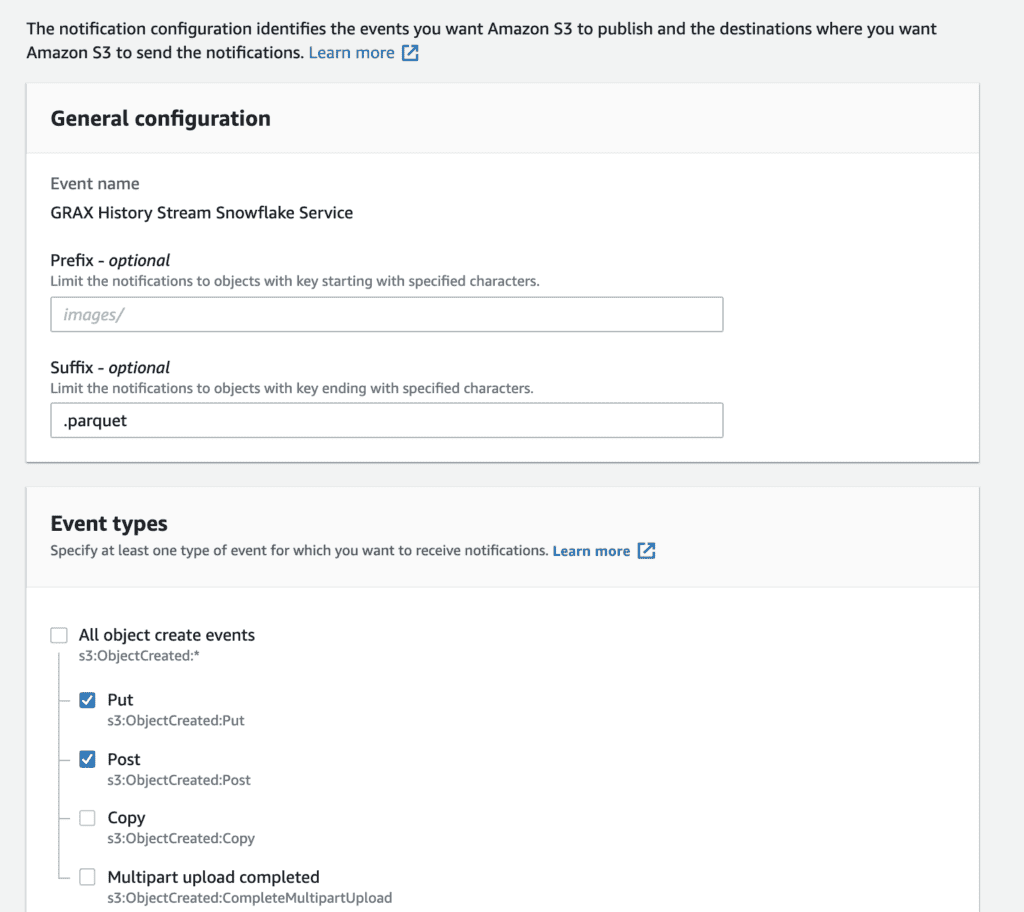Select the GRAX History Stream Snowflake Service name
The width and height of the screenshot is (1024, 912).
(x=202, y=213)
